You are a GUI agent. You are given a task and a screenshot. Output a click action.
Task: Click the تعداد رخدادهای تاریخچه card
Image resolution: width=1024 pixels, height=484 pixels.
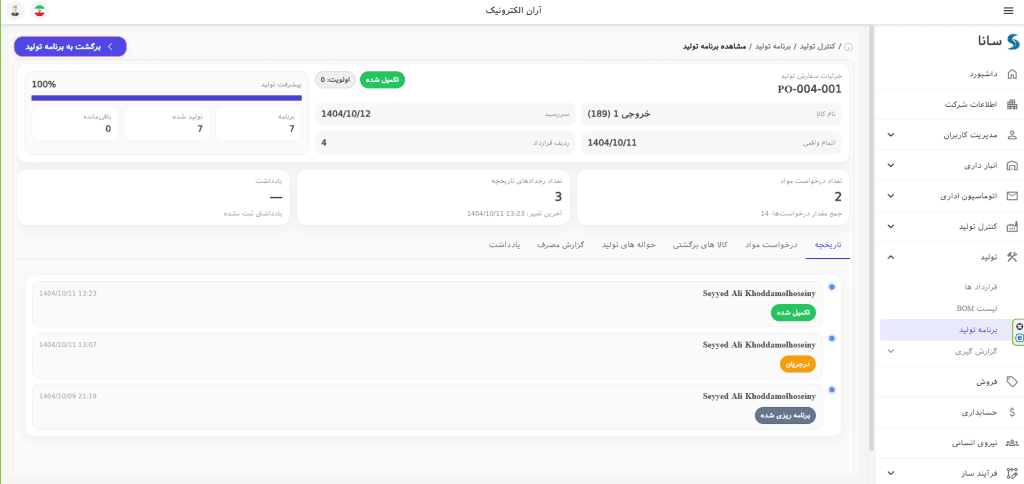tap(434, 197)
